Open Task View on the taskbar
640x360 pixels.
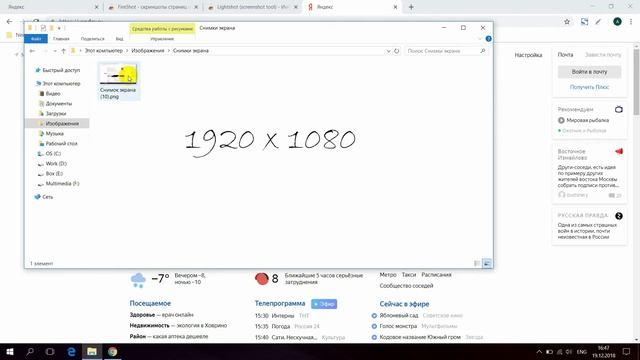tap(50, 351)
